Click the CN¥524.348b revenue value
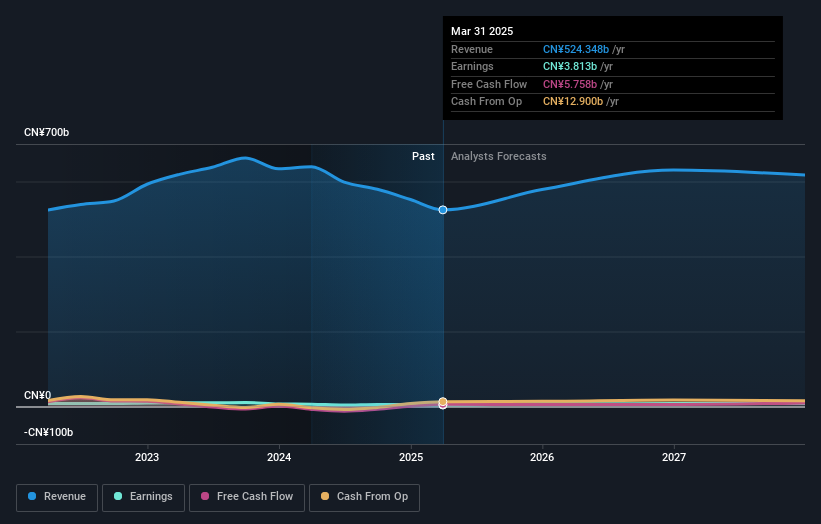 pyautogui.click(x=576, y=49)
